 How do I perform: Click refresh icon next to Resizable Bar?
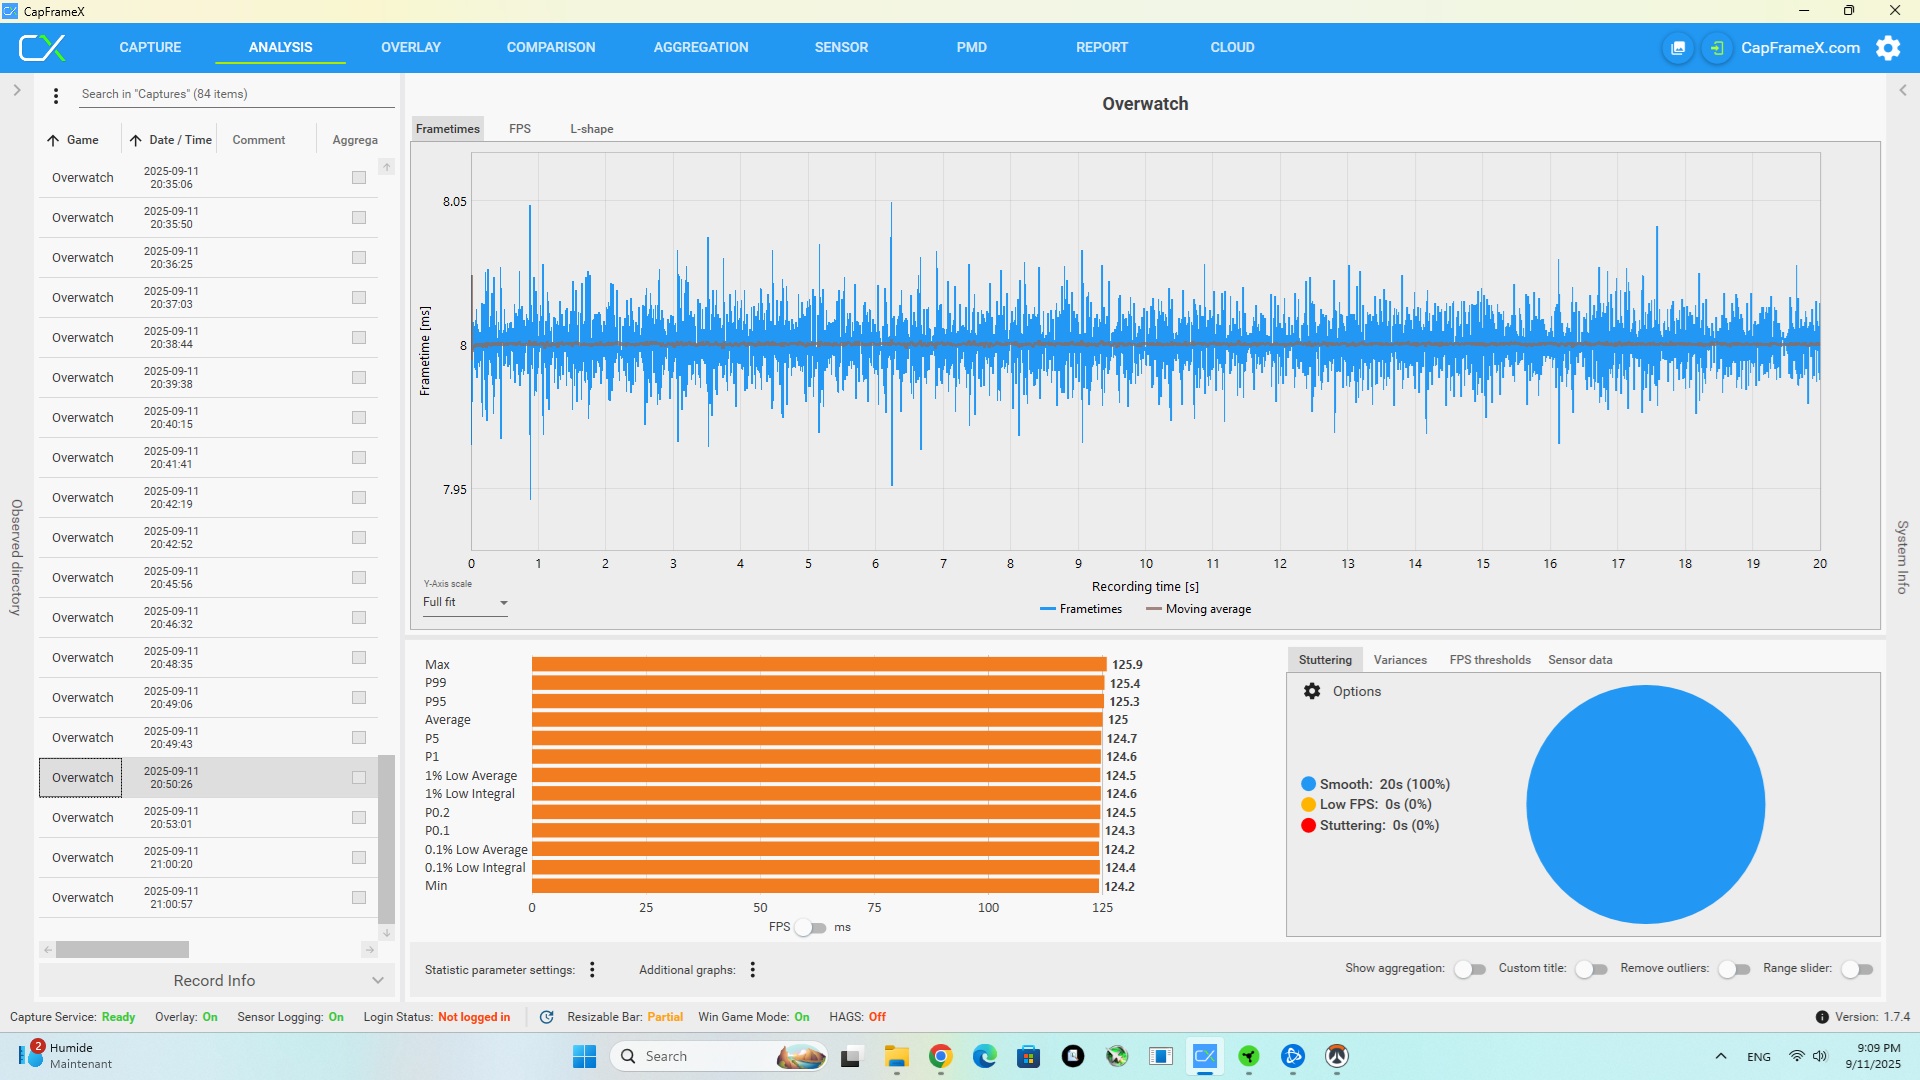(x=546, y=1017)
